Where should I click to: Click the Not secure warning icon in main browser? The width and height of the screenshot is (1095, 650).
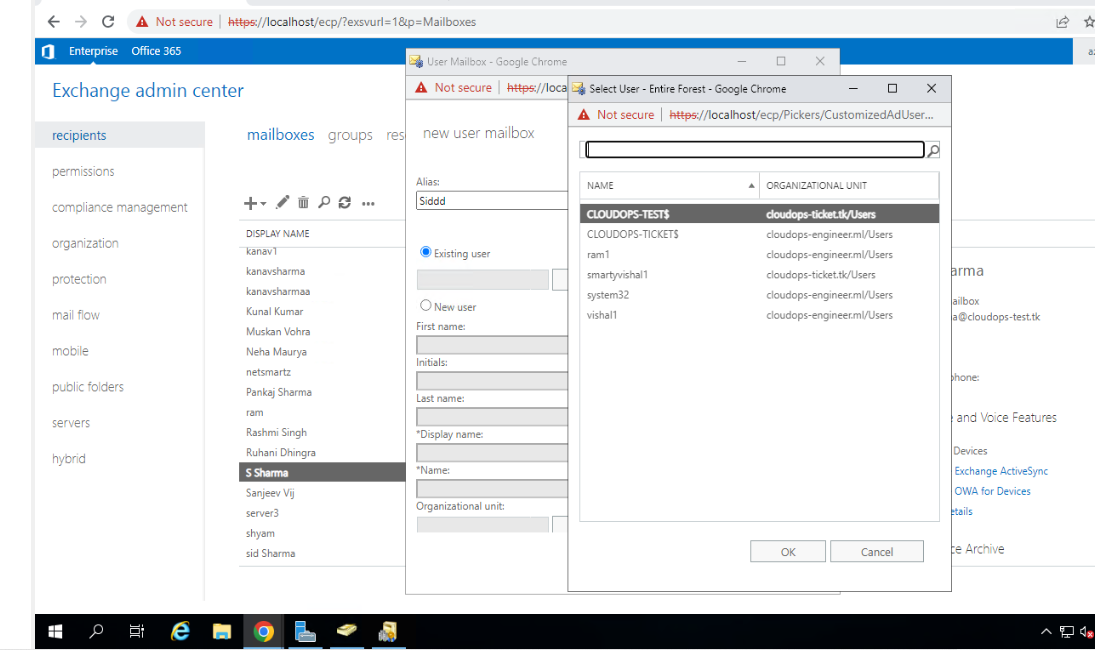[x=142, y=22]
